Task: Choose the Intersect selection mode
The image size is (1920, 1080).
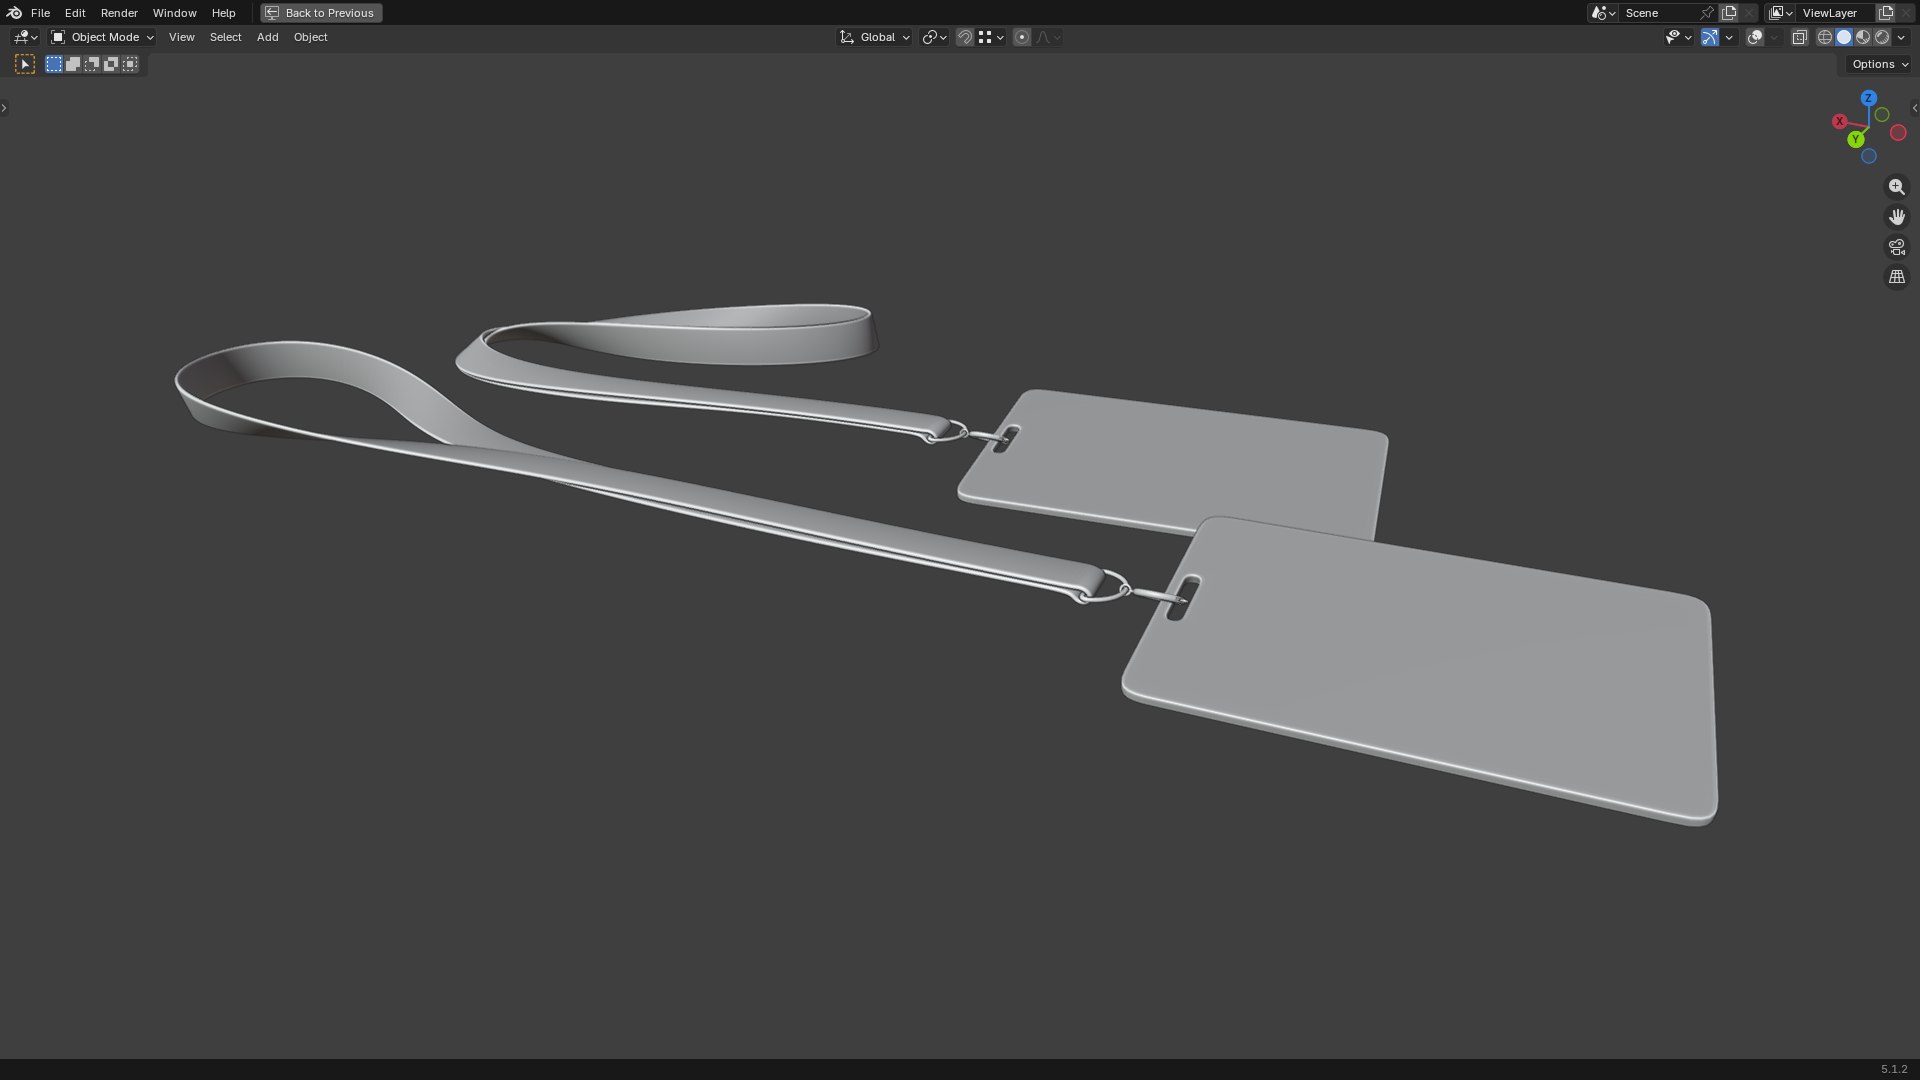Action: (x=130, y=64)
